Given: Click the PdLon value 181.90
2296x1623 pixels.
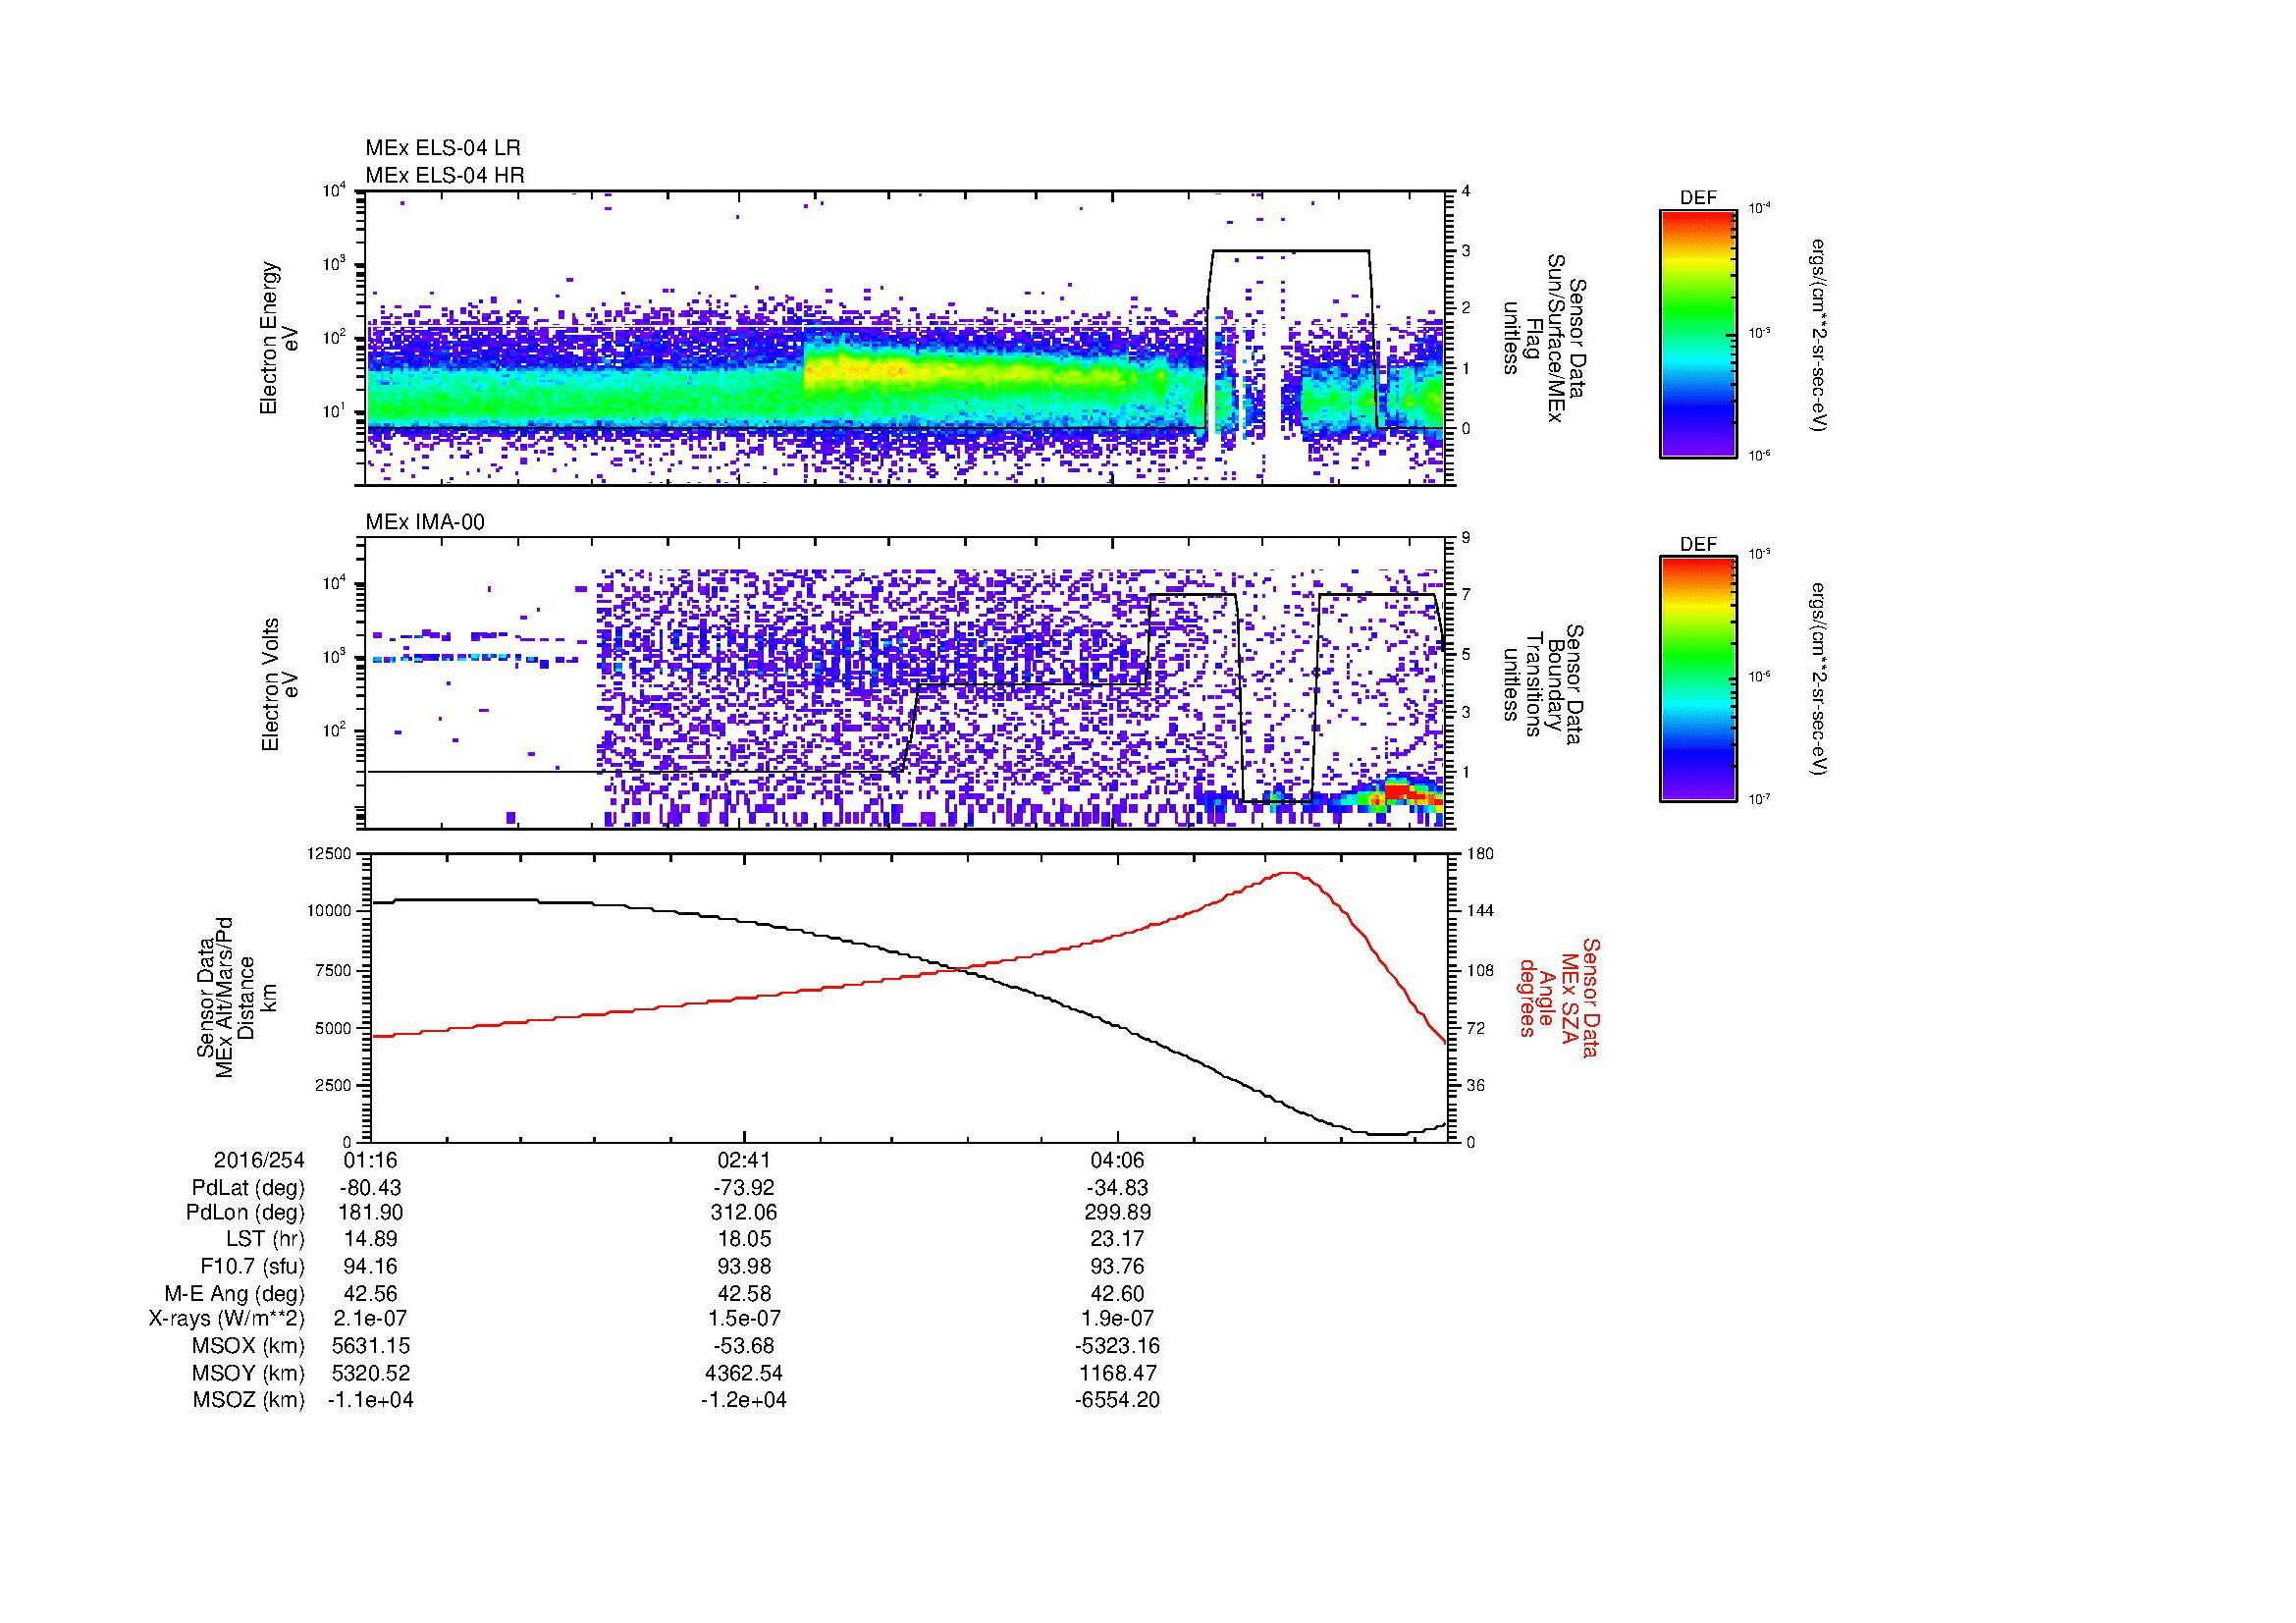Looking at the screenshot, I should [x=370, y=1212].
